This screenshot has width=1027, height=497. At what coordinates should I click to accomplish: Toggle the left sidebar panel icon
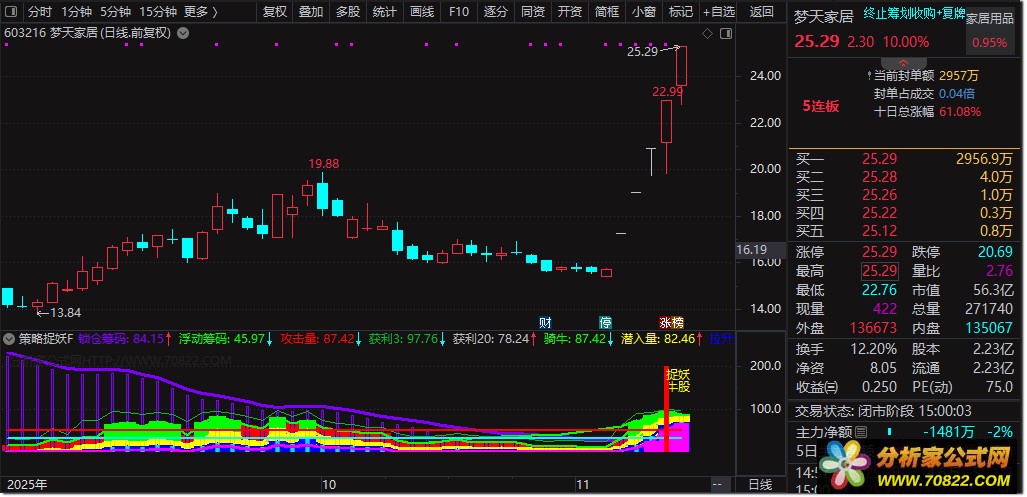[11, 12]
